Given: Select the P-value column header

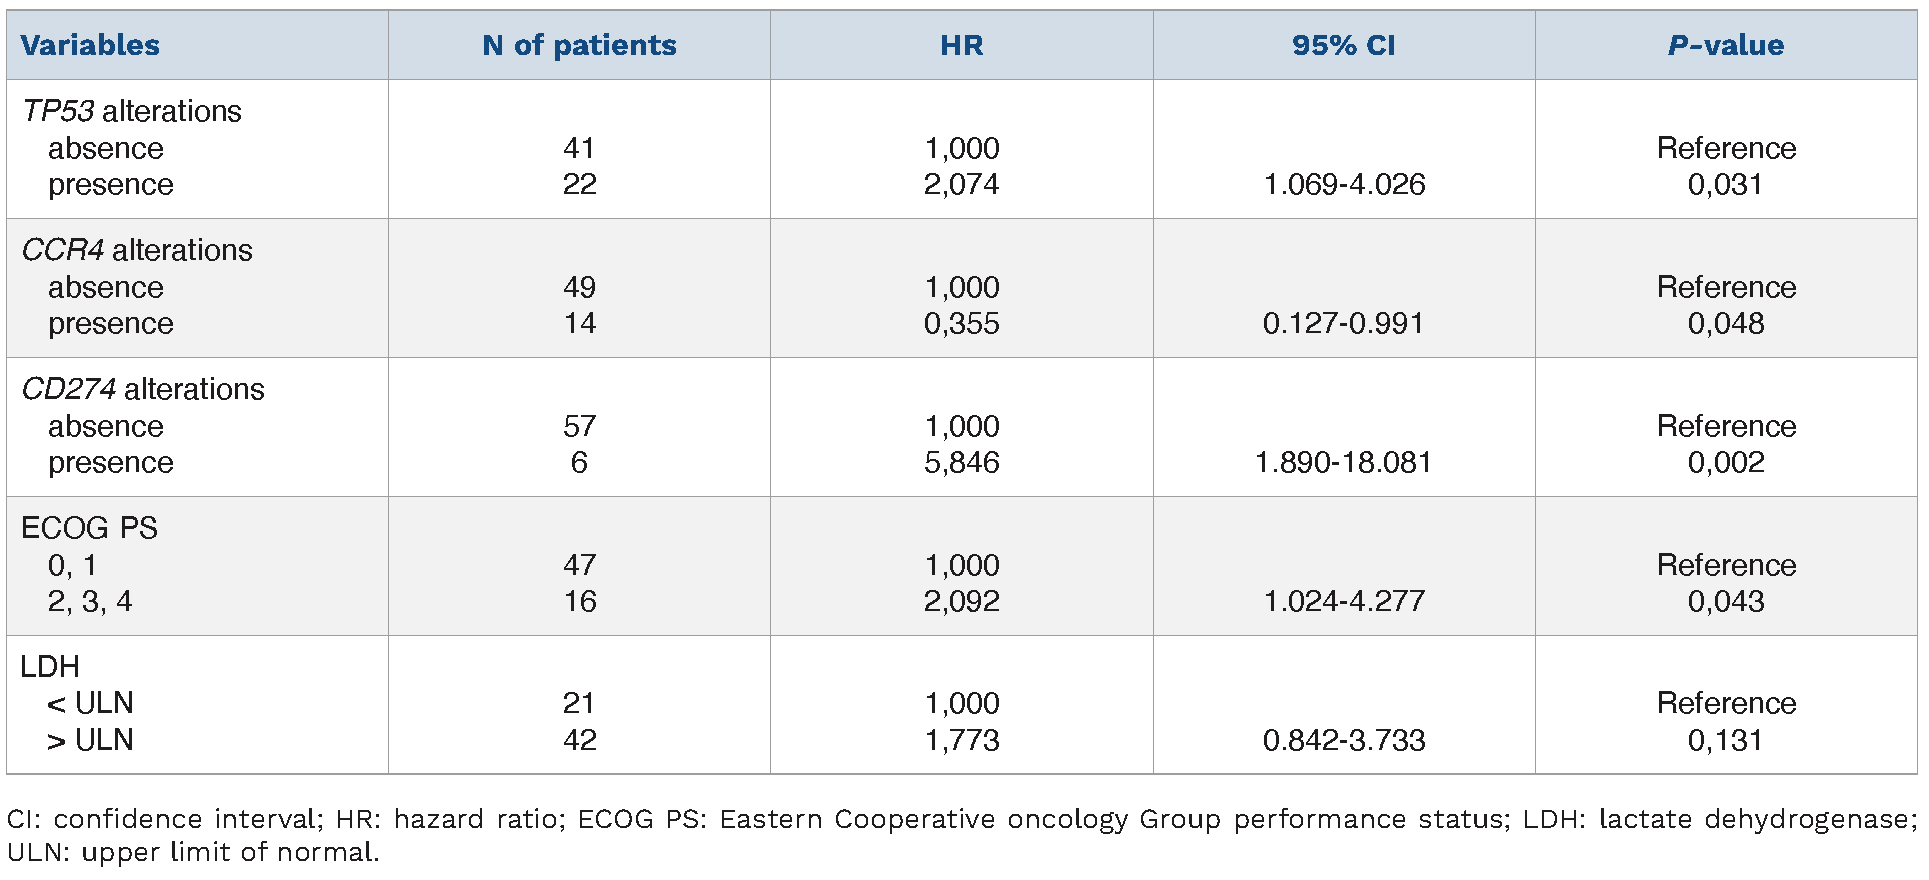Looking at the screenshot, I should (x=1725, y=45).
